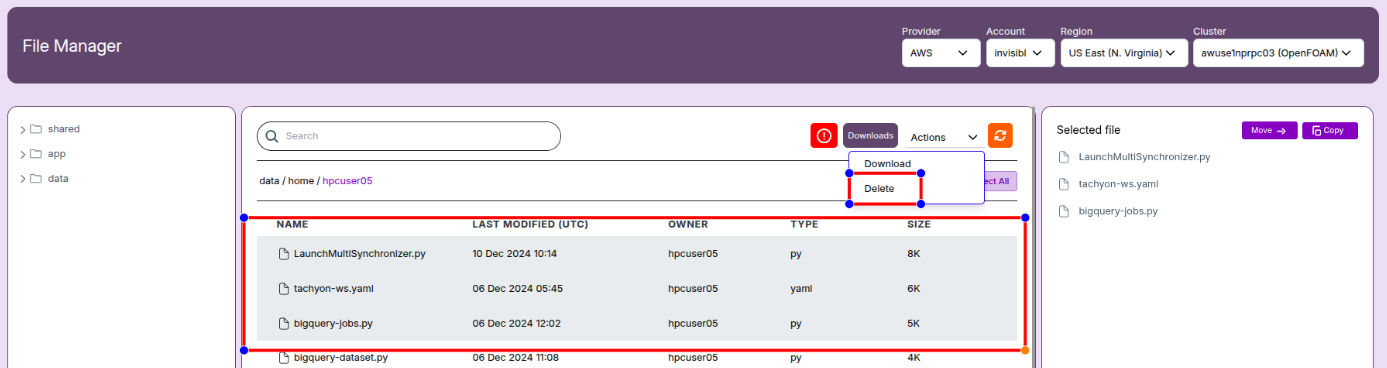Click file icon beside bigquery-jobs.py in table
Image resolution: width=1387 pixels, height=368 pixels.
(284, 324)
